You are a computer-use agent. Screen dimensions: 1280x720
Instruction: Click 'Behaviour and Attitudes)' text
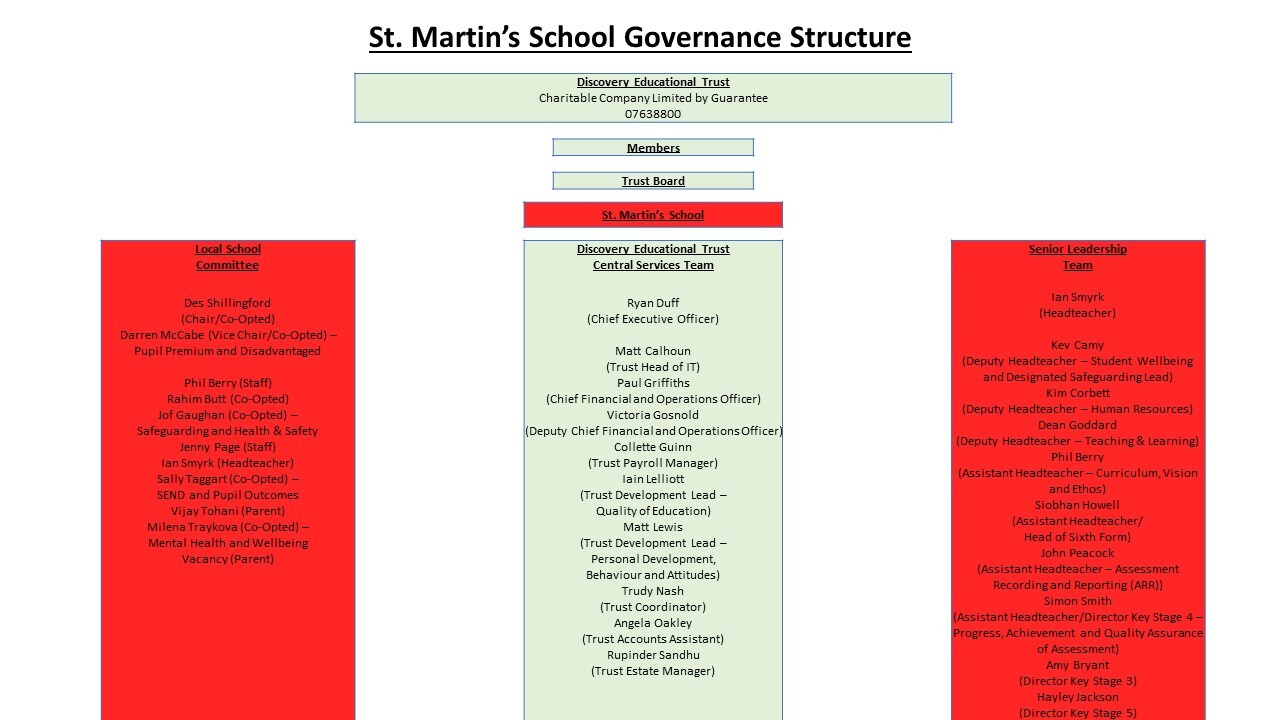[x=653, y=575]
